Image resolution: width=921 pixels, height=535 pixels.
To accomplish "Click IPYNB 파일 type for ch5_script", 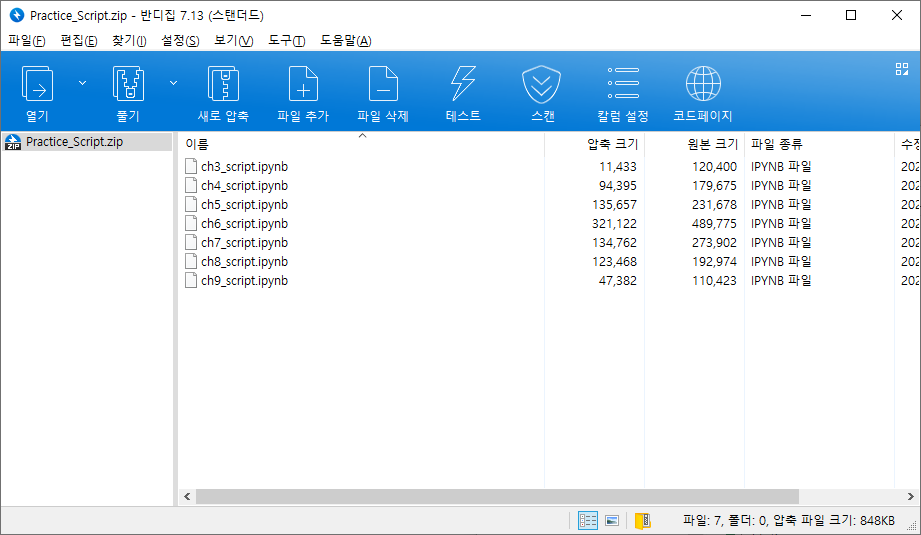I will point(781,204).
